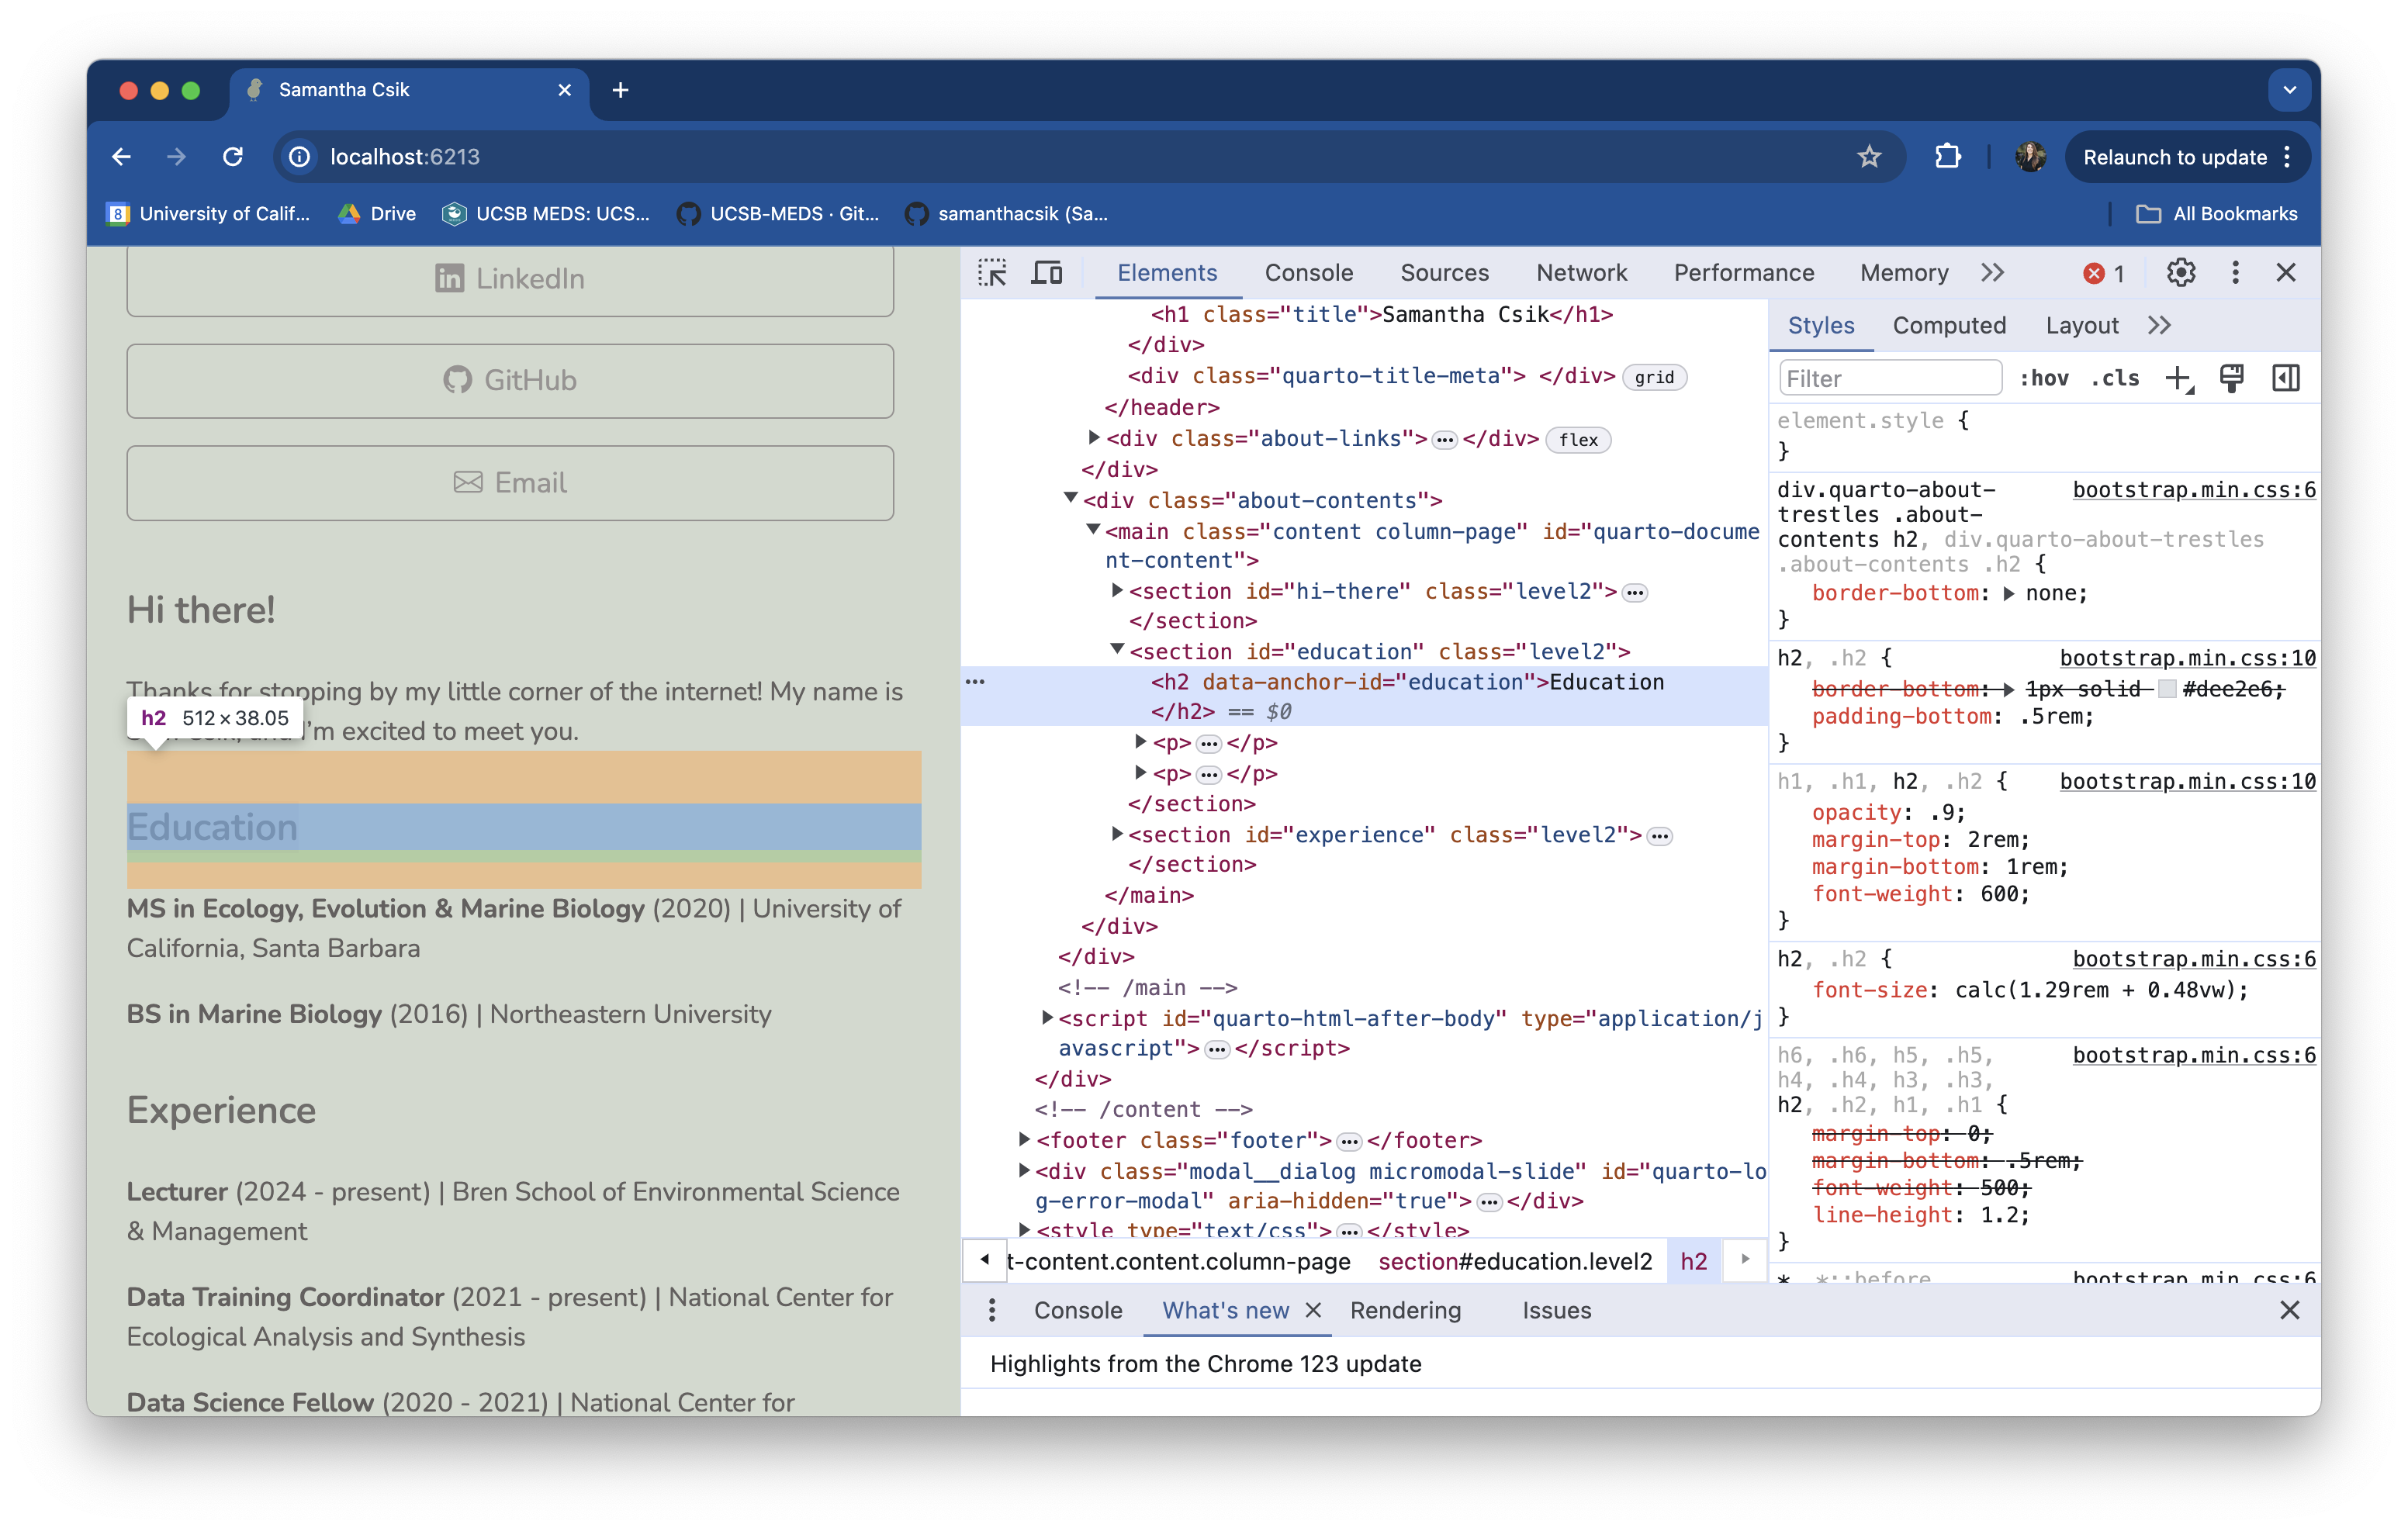Image resolution: width=2408 pixels, height=1531 pixels.
Task: Reload the page
Action: point(233,157)
